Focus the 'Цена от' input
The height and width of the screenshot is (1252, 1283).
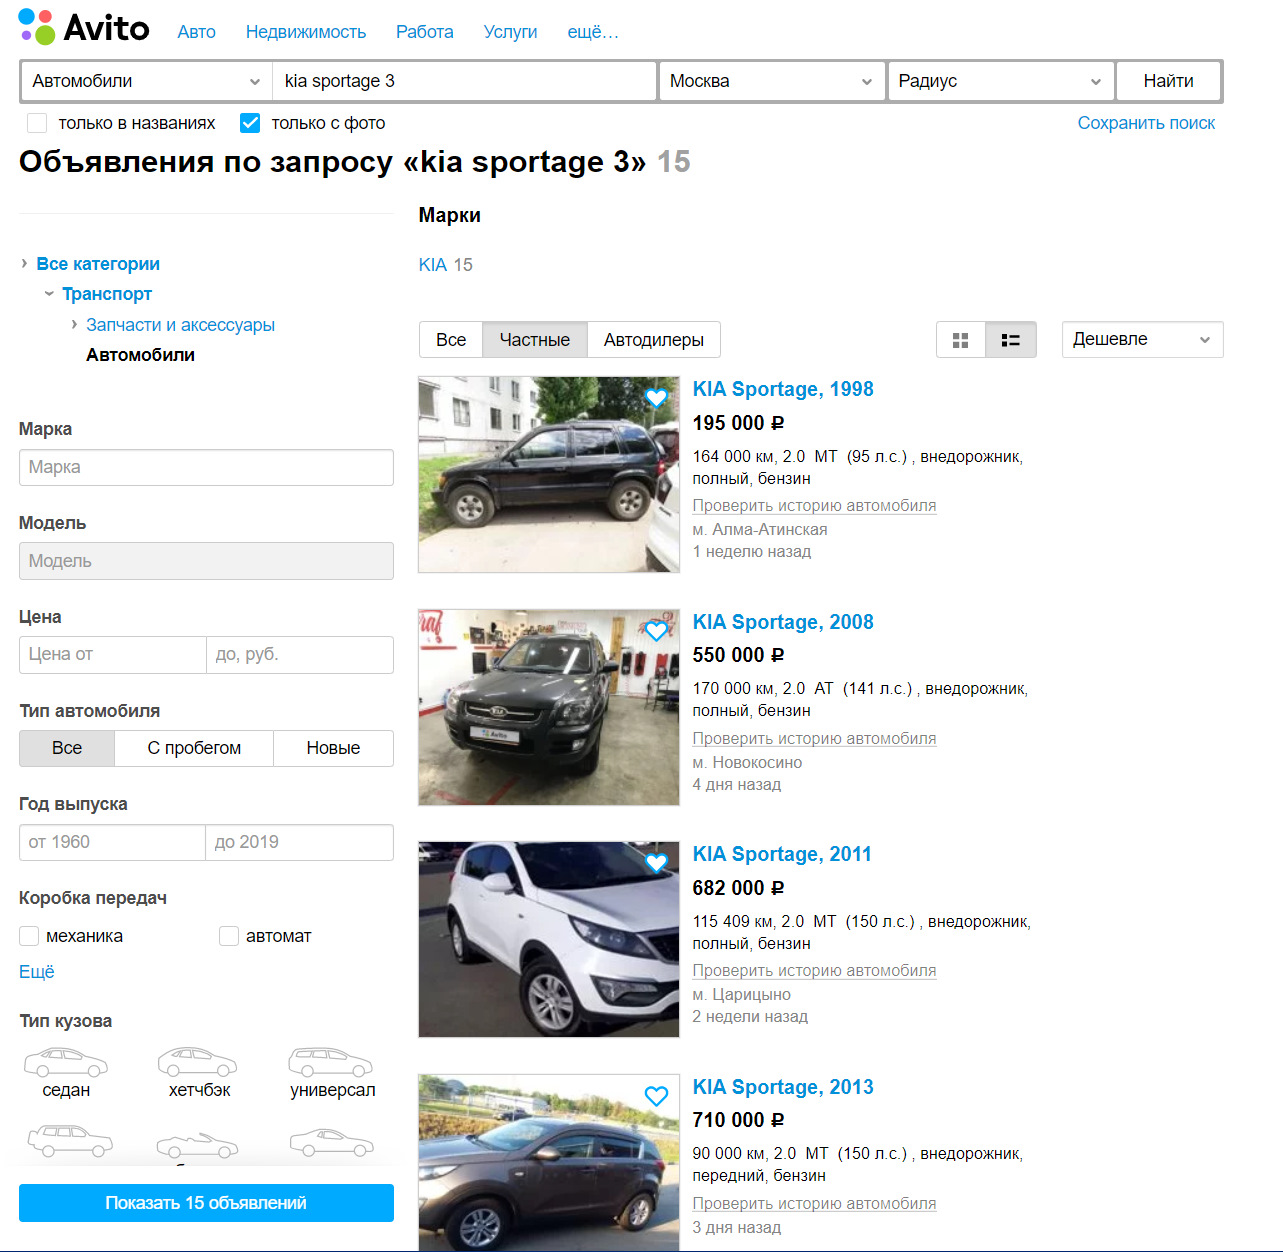click(x=112, y=655)
